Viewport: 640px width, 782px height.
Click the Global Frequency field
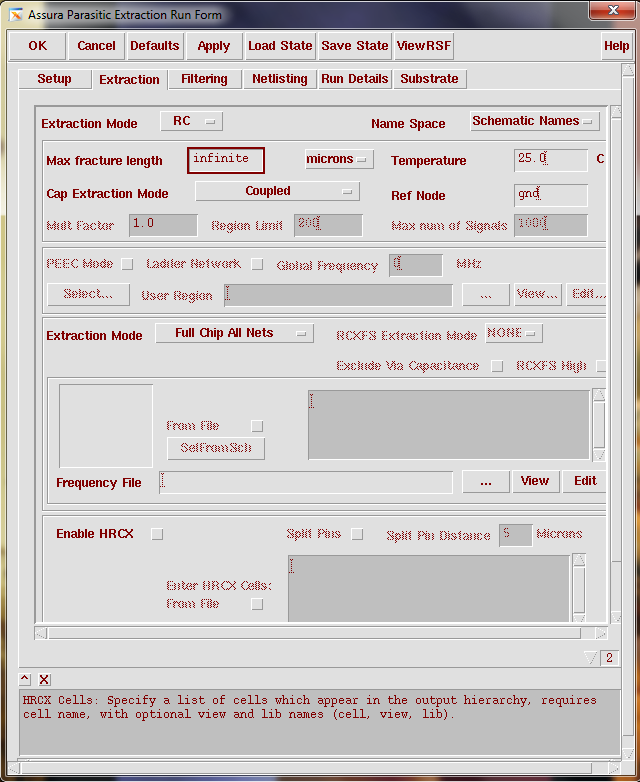coord(416,265)
